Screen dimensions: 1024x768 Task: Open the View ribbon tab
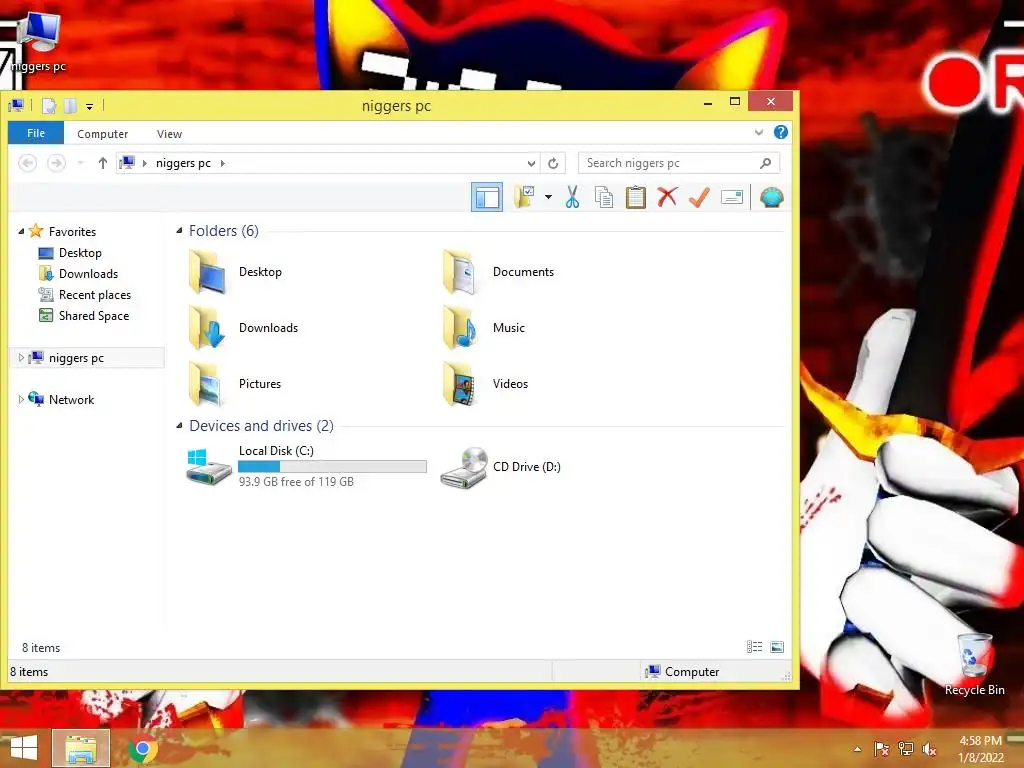(169, 134)
